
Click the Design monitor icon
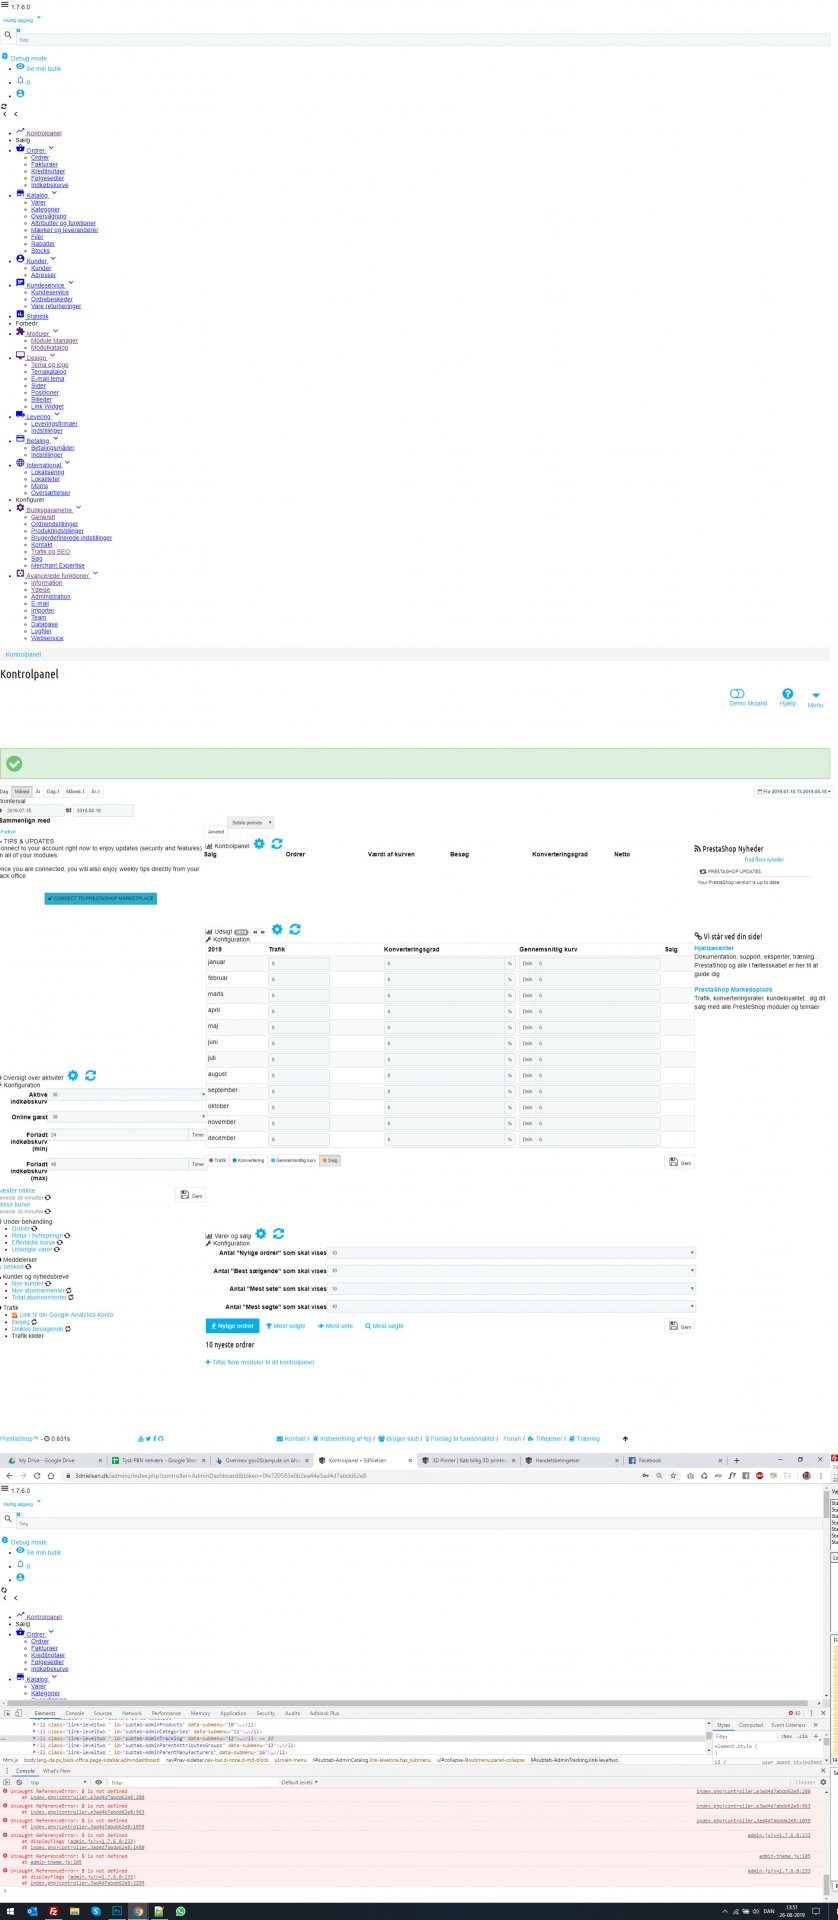(20, 355)
